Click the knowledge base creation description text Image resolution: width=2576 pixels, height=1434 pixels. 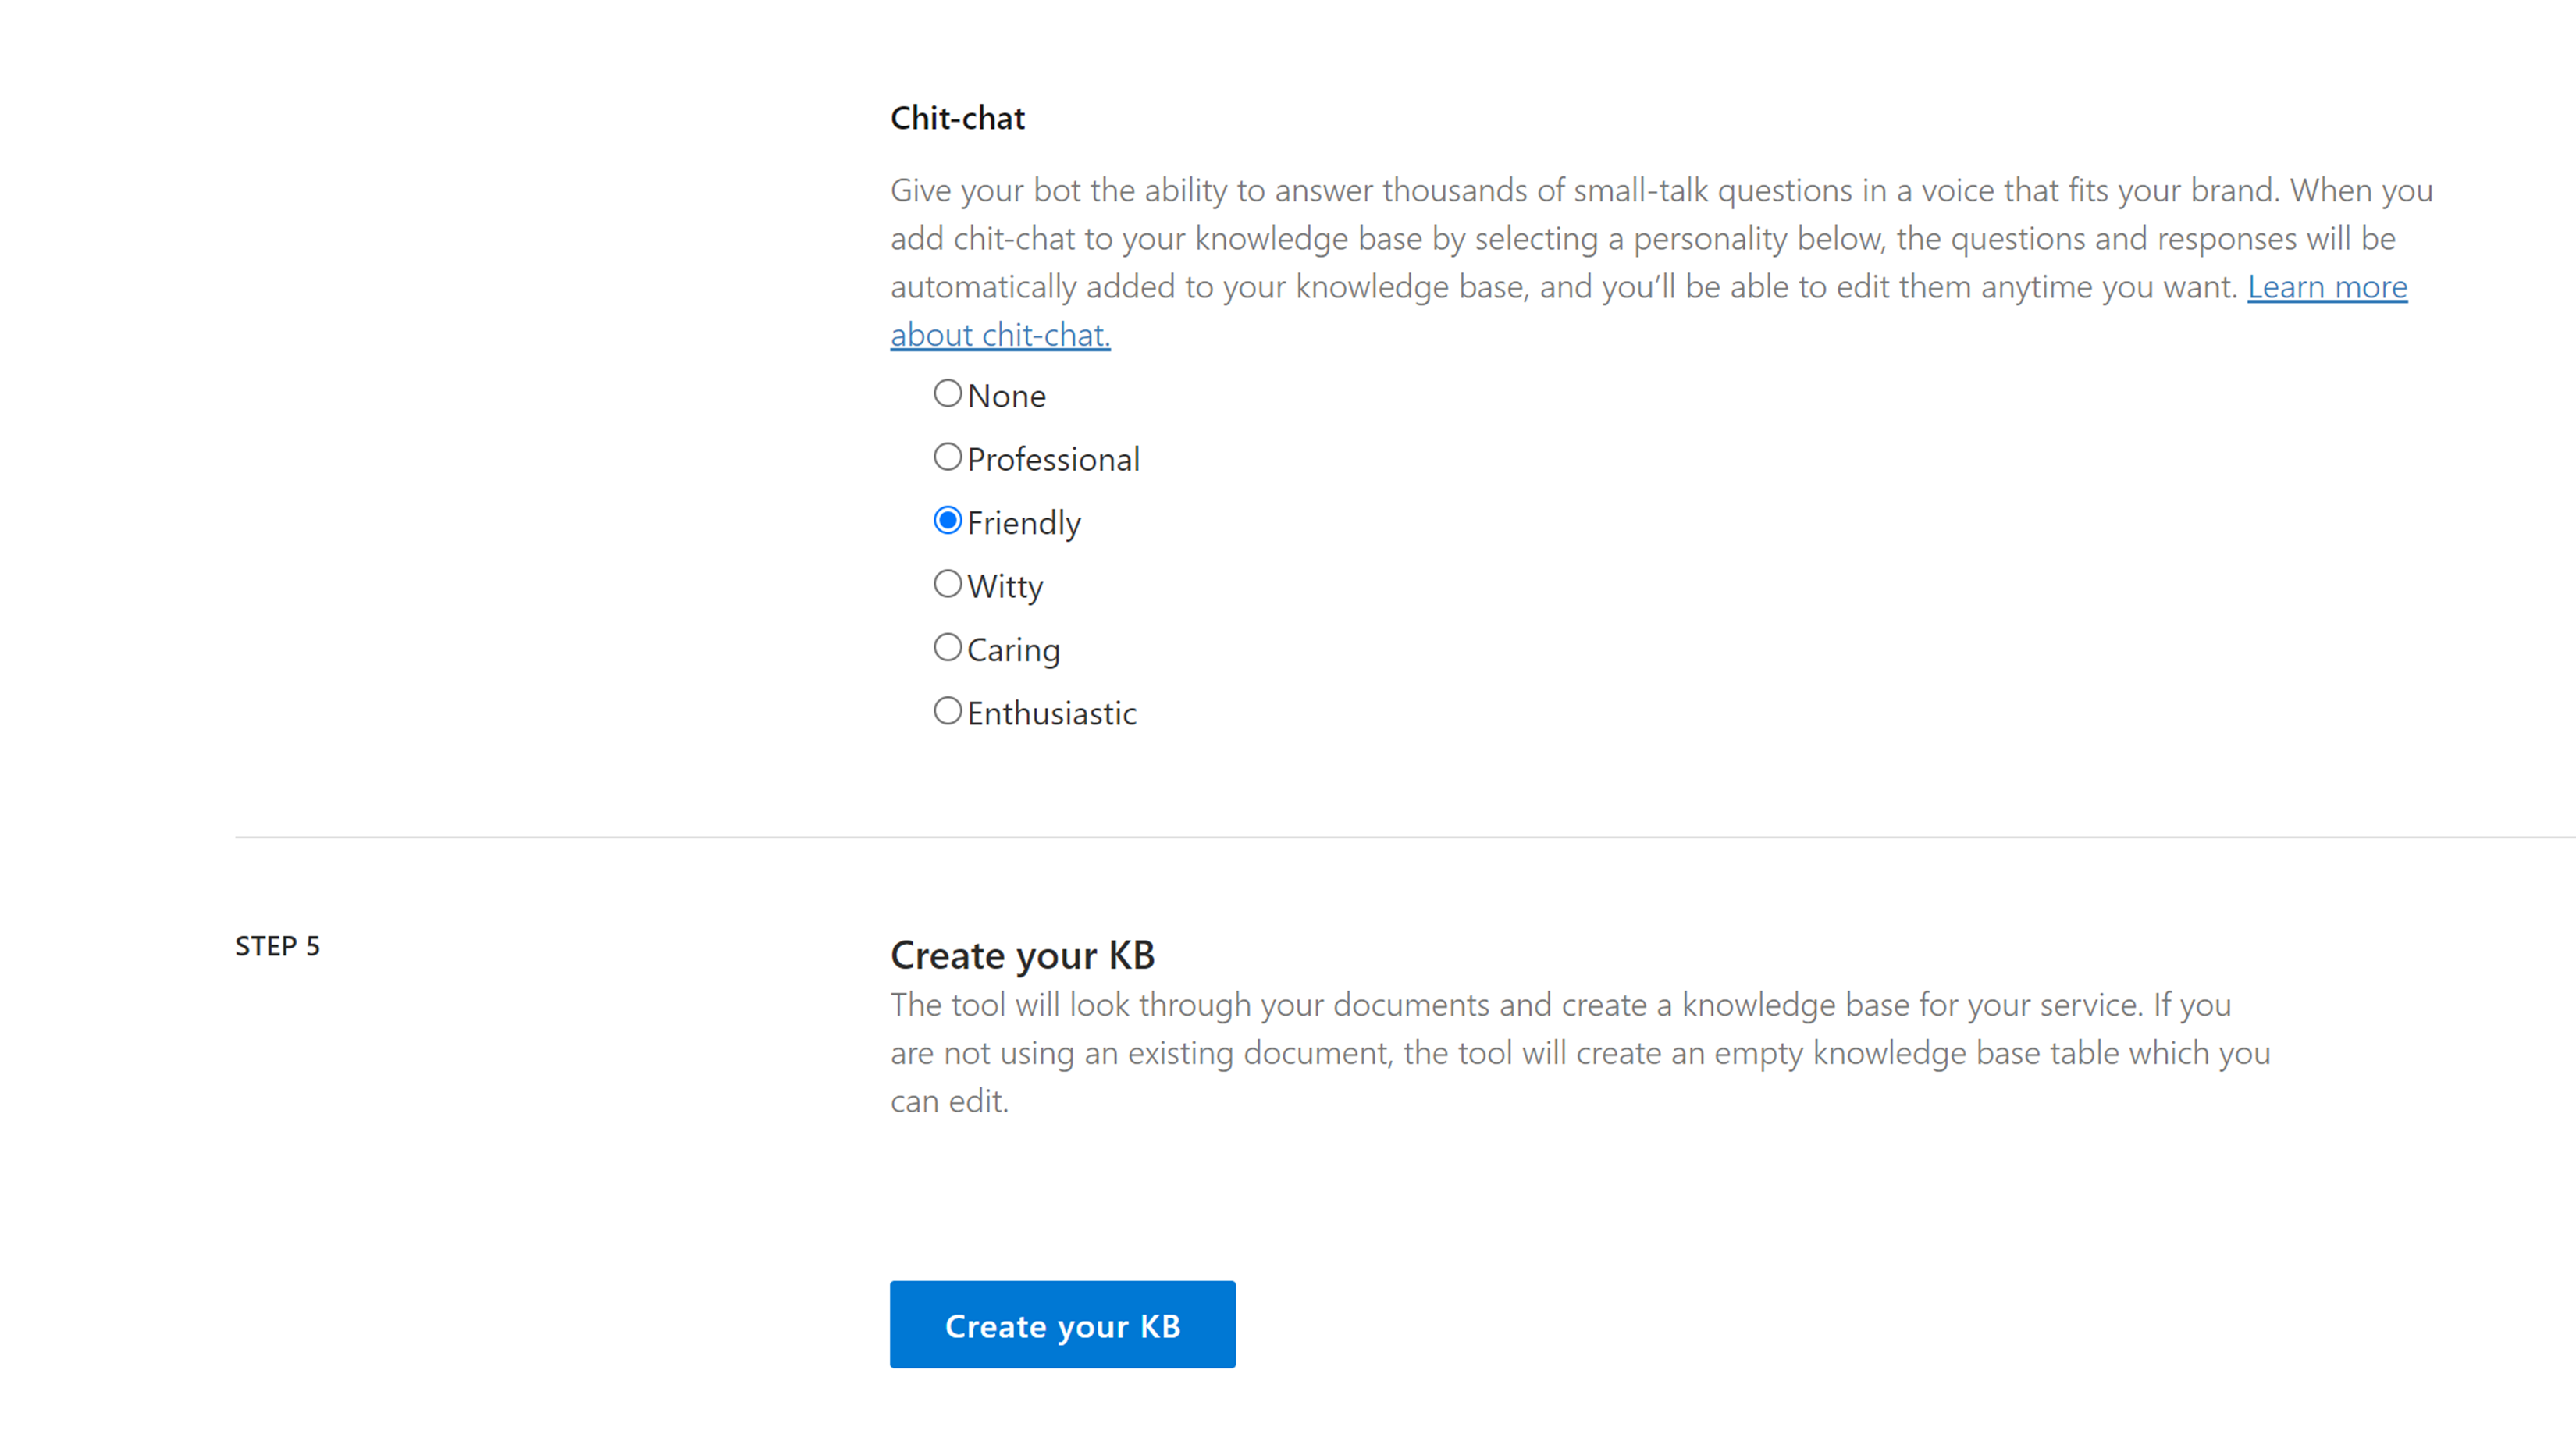1580,1052
